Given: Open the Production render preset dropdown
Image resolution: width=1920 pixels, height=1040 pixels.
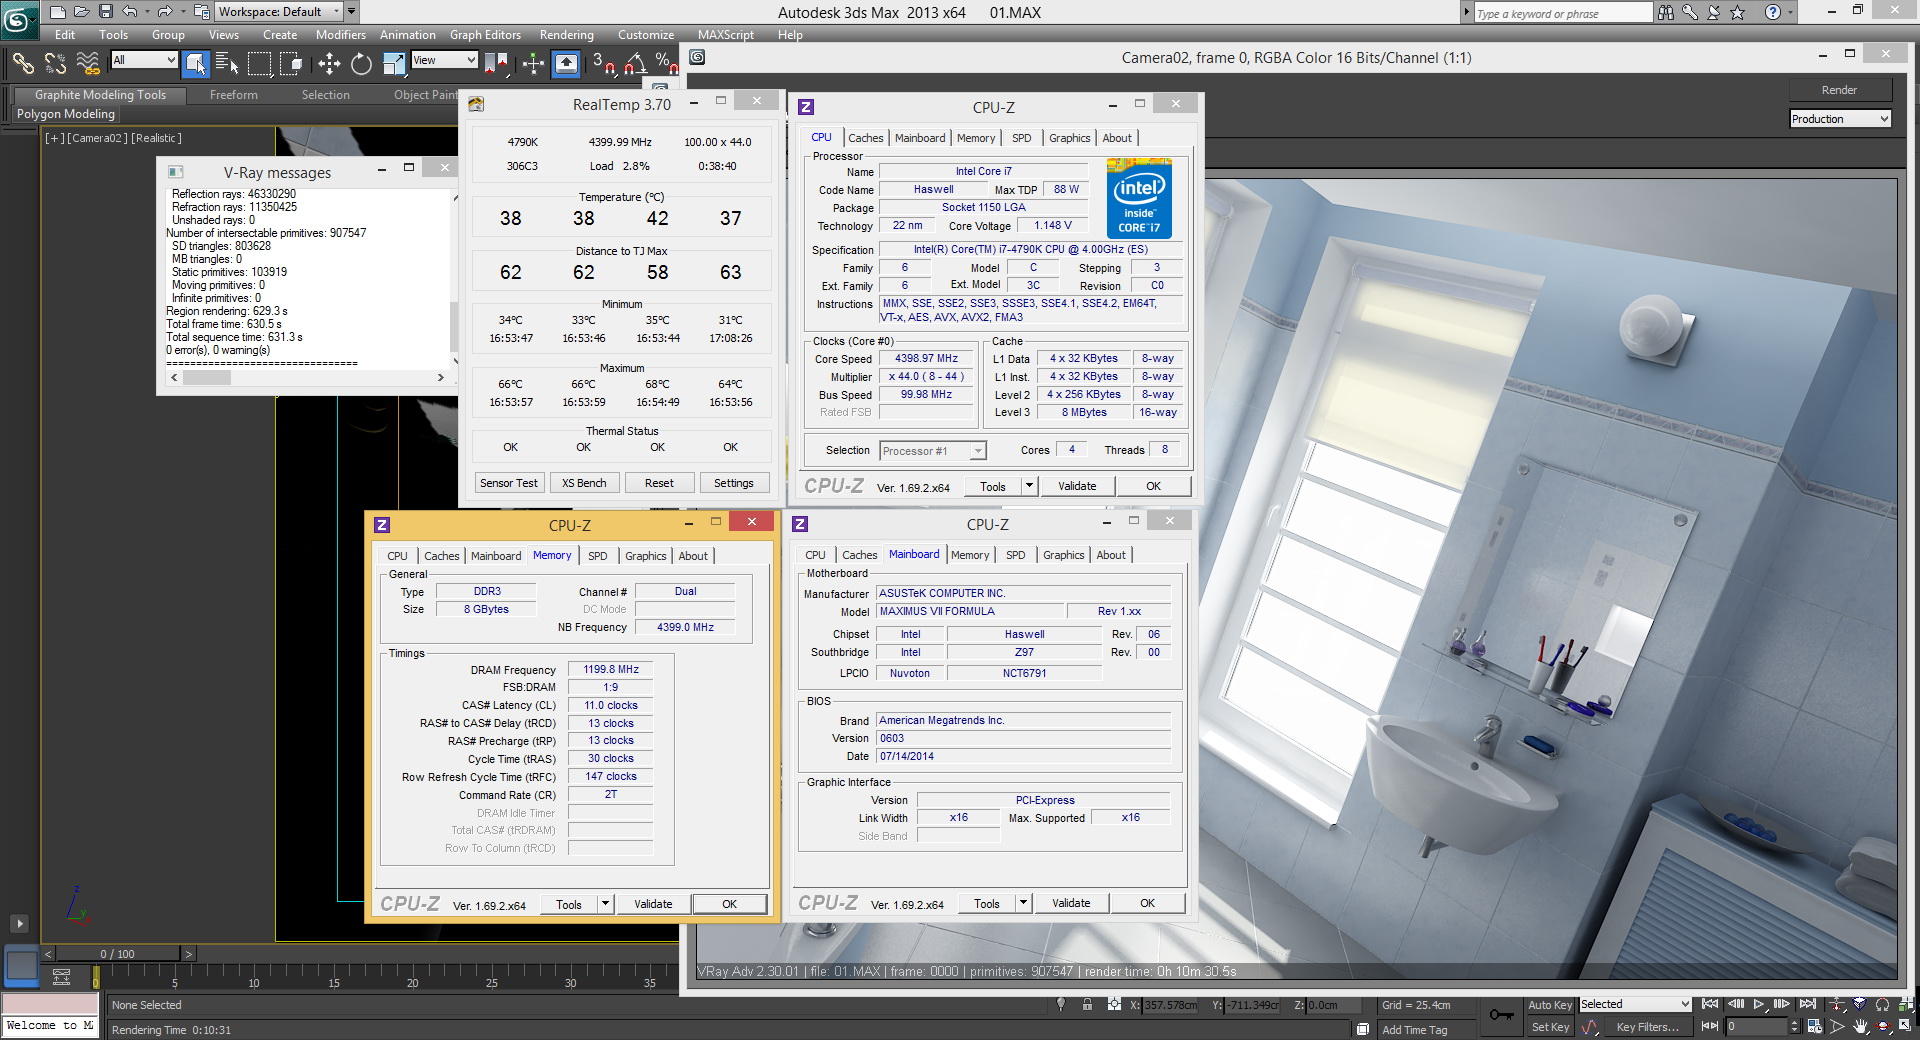Looking at the screenshot, I should tap(1840, 118).
